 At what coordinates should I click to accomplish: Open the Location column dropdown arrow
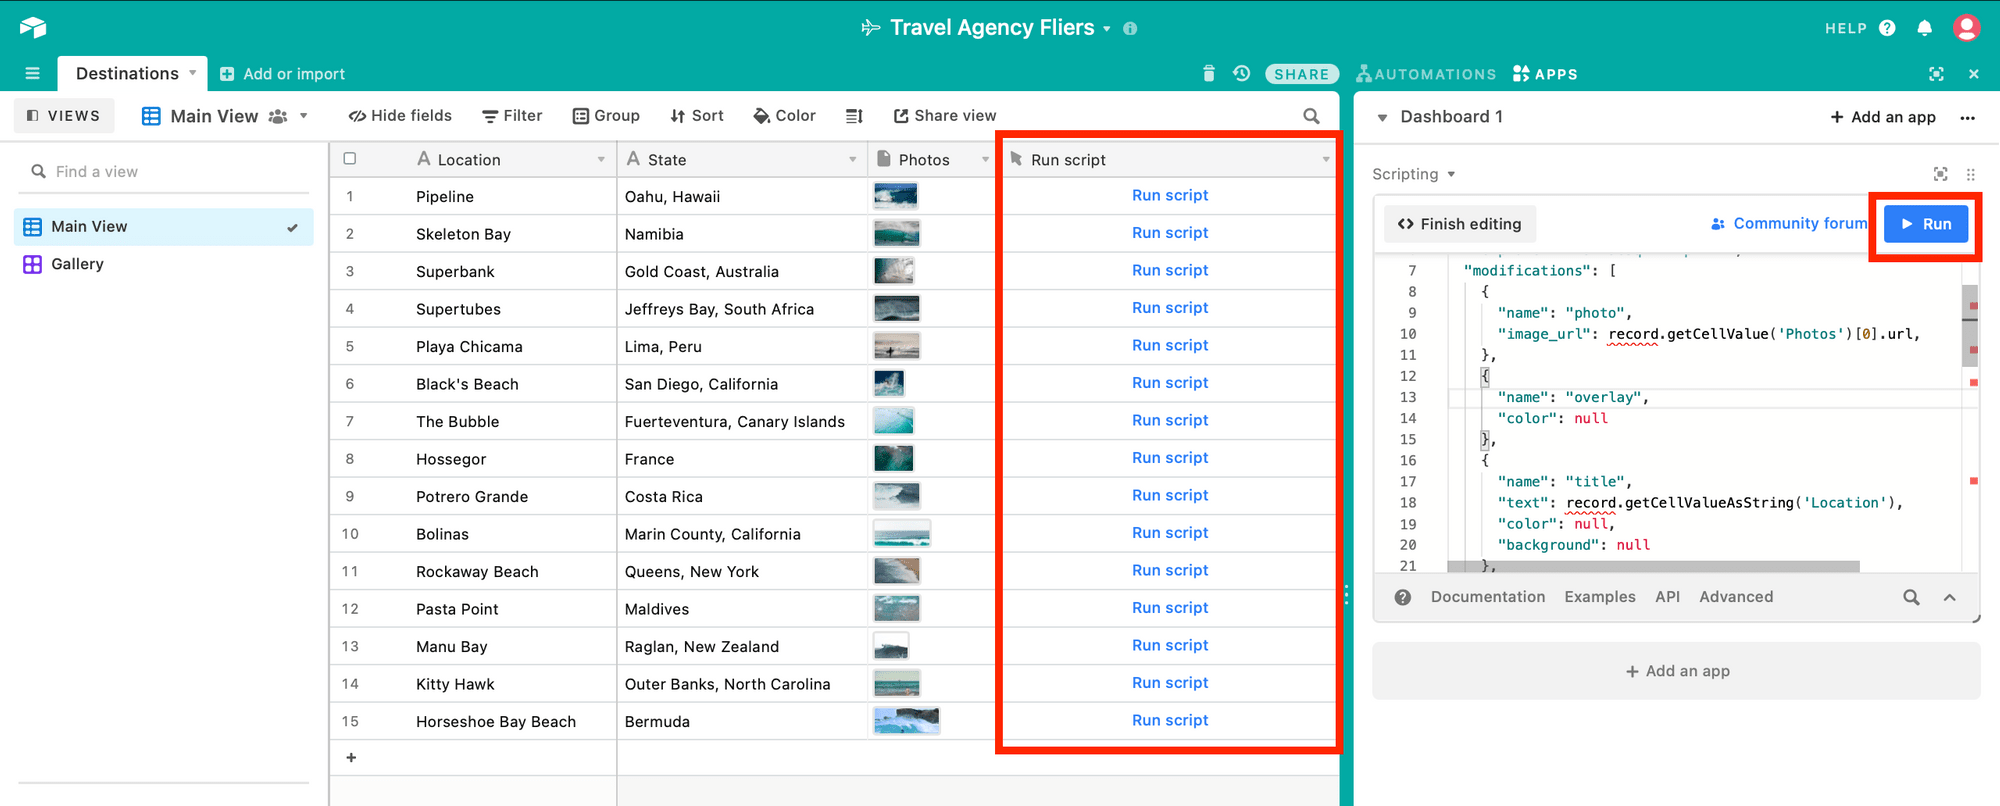pyautogui.click(x=601, y=160)
